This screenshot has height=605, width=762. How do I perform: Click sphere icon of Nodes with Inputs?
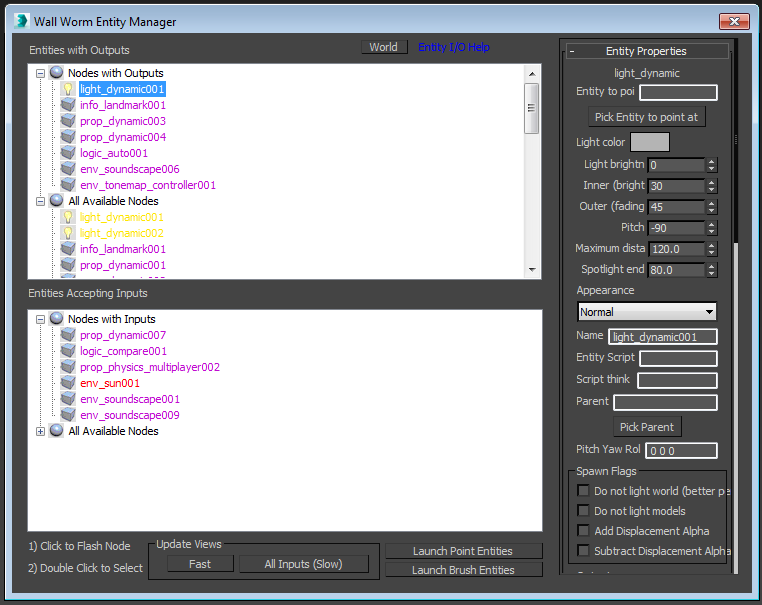point(56,319)
